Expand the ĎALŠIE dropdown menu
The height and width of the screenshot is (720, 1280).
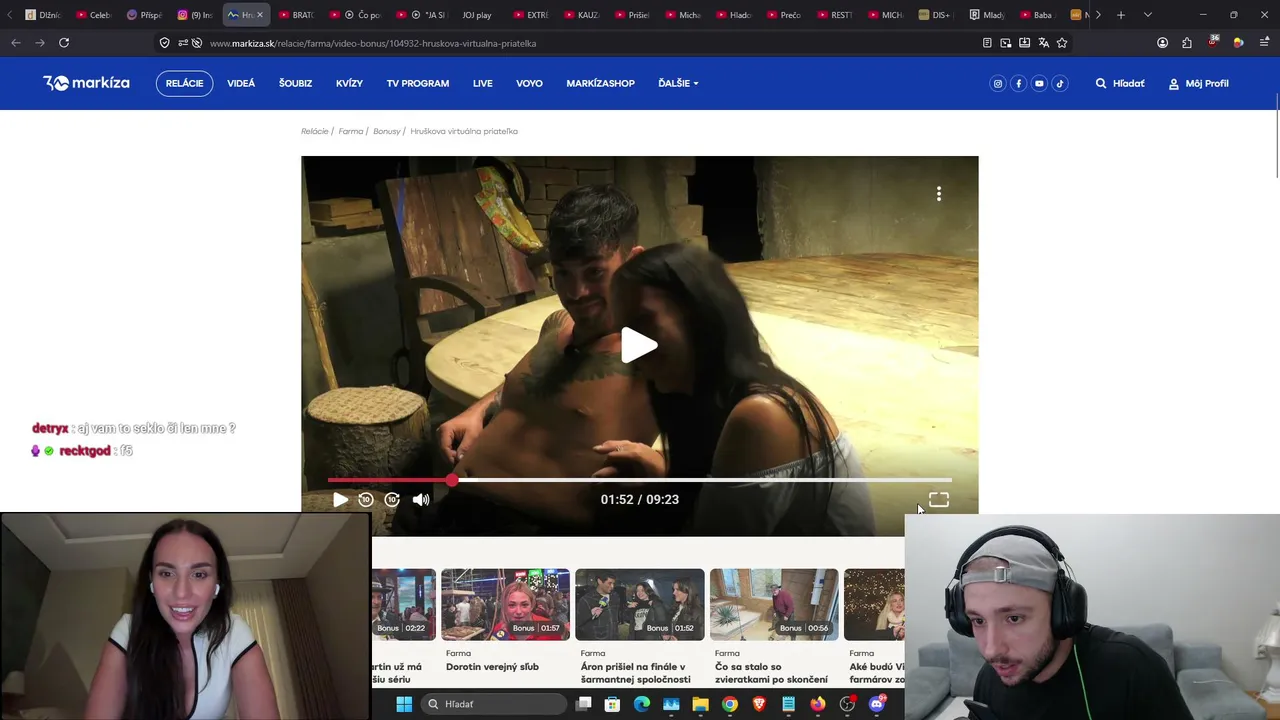point(678,83)
